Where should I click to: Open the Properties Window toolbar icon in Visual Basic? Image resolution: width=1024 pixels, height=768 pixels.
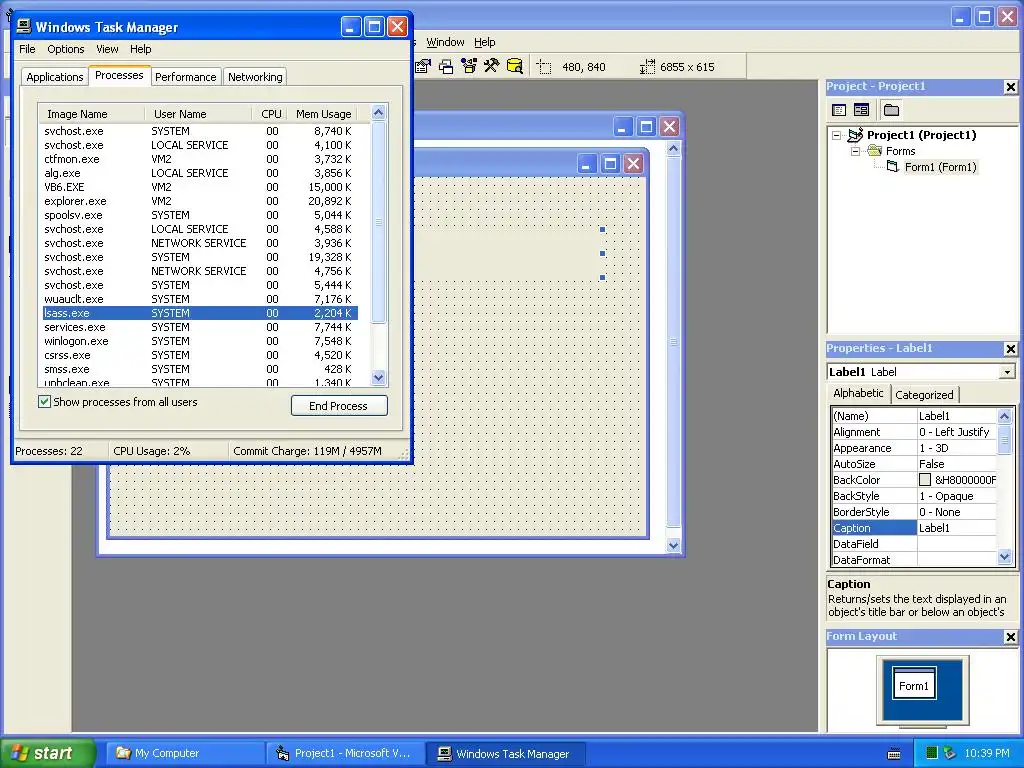point(423,66)
